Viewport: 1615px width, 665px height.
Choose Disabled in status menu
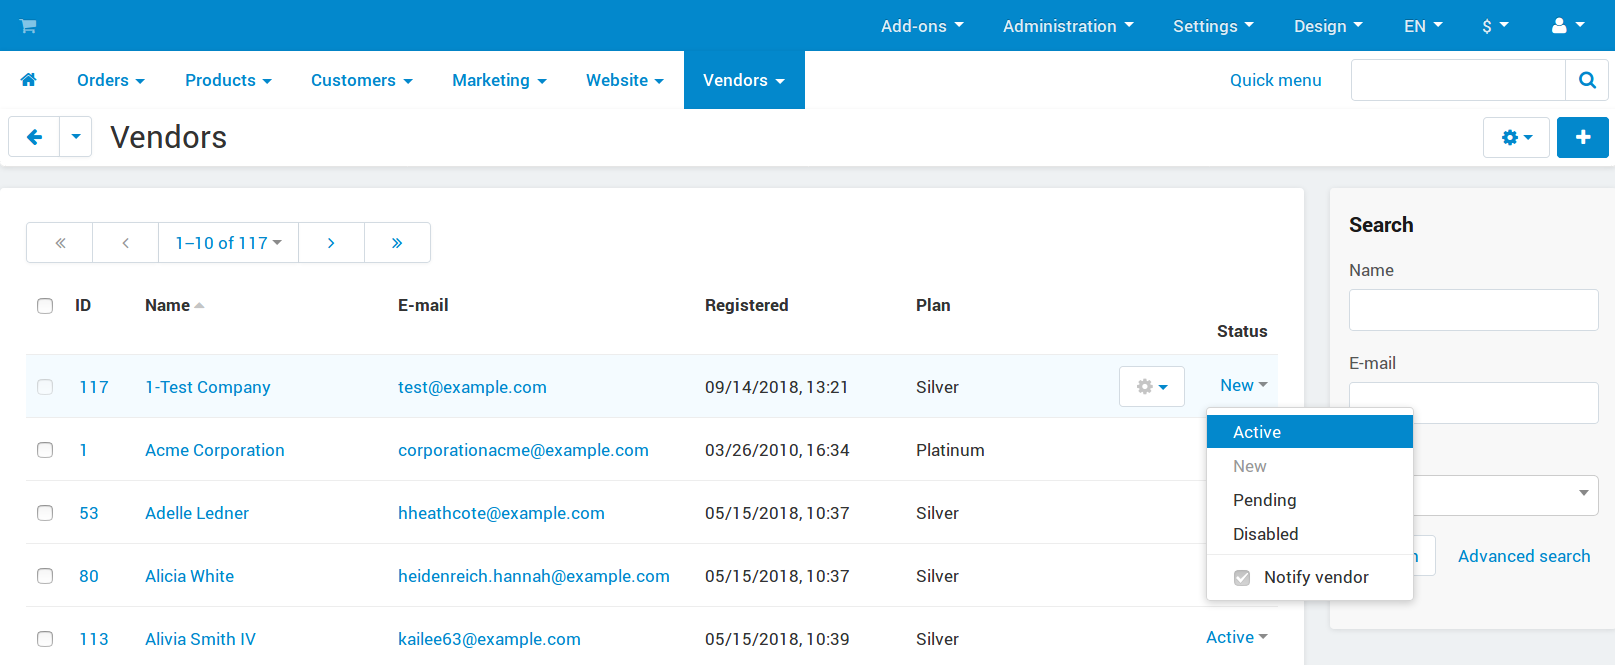coord(1310,534)
